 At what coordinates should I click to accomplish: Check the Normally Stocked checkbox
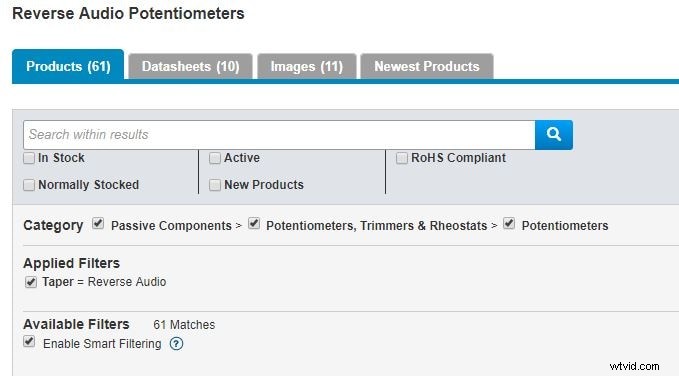[29, 185]
